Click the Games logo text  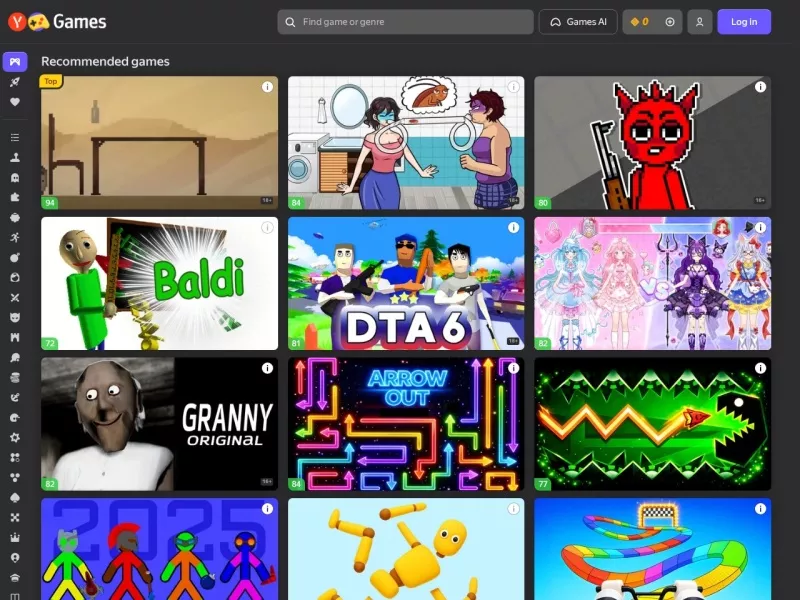[80, 21]
